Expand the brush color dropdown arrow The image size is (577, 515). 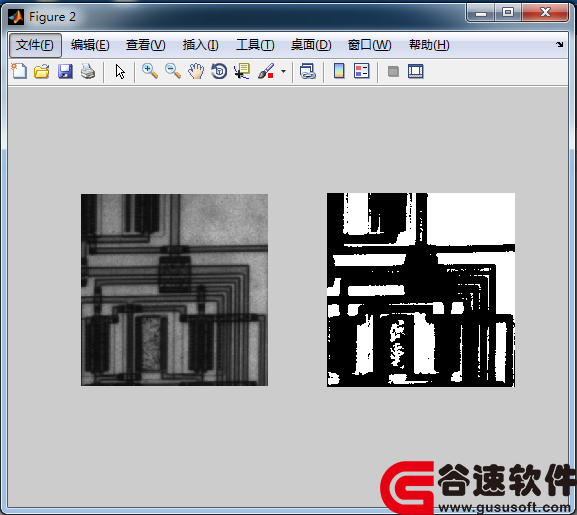click(x=283, y=71)
